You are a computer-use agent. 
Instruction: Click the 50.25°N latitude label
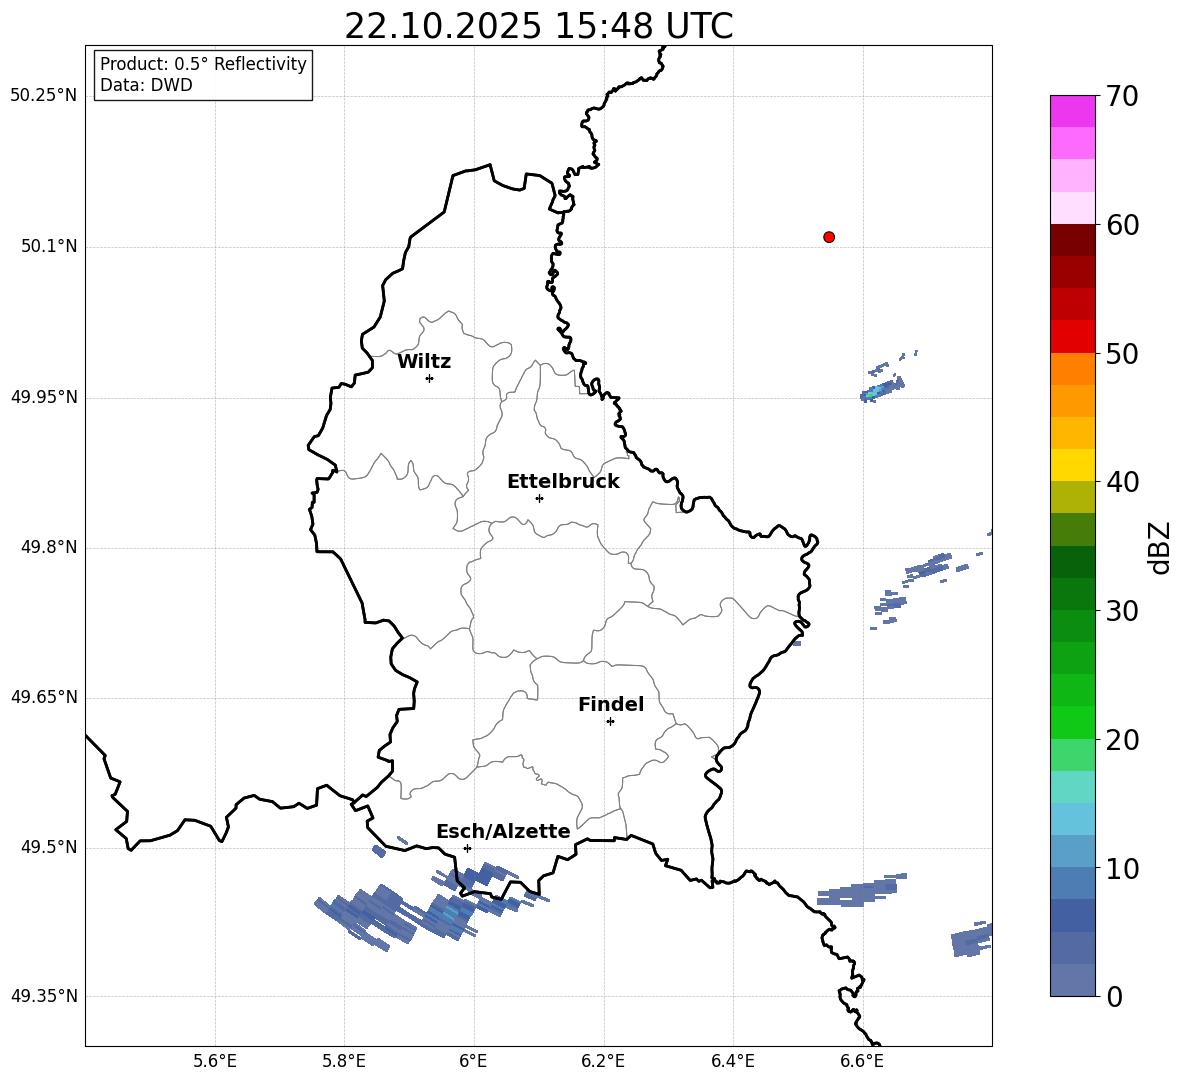[44, 96]
